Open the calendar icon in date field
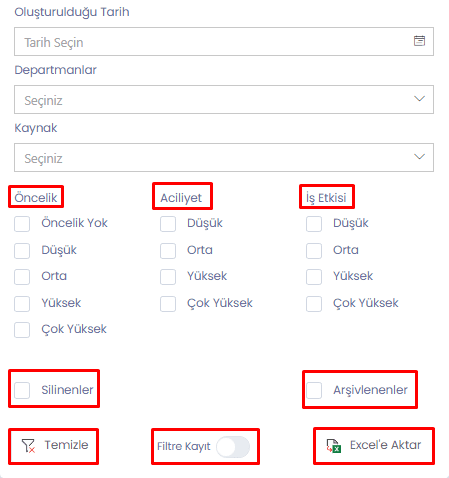Image resolution: width=449 pixels, height=478 pixels. point(419,41)
